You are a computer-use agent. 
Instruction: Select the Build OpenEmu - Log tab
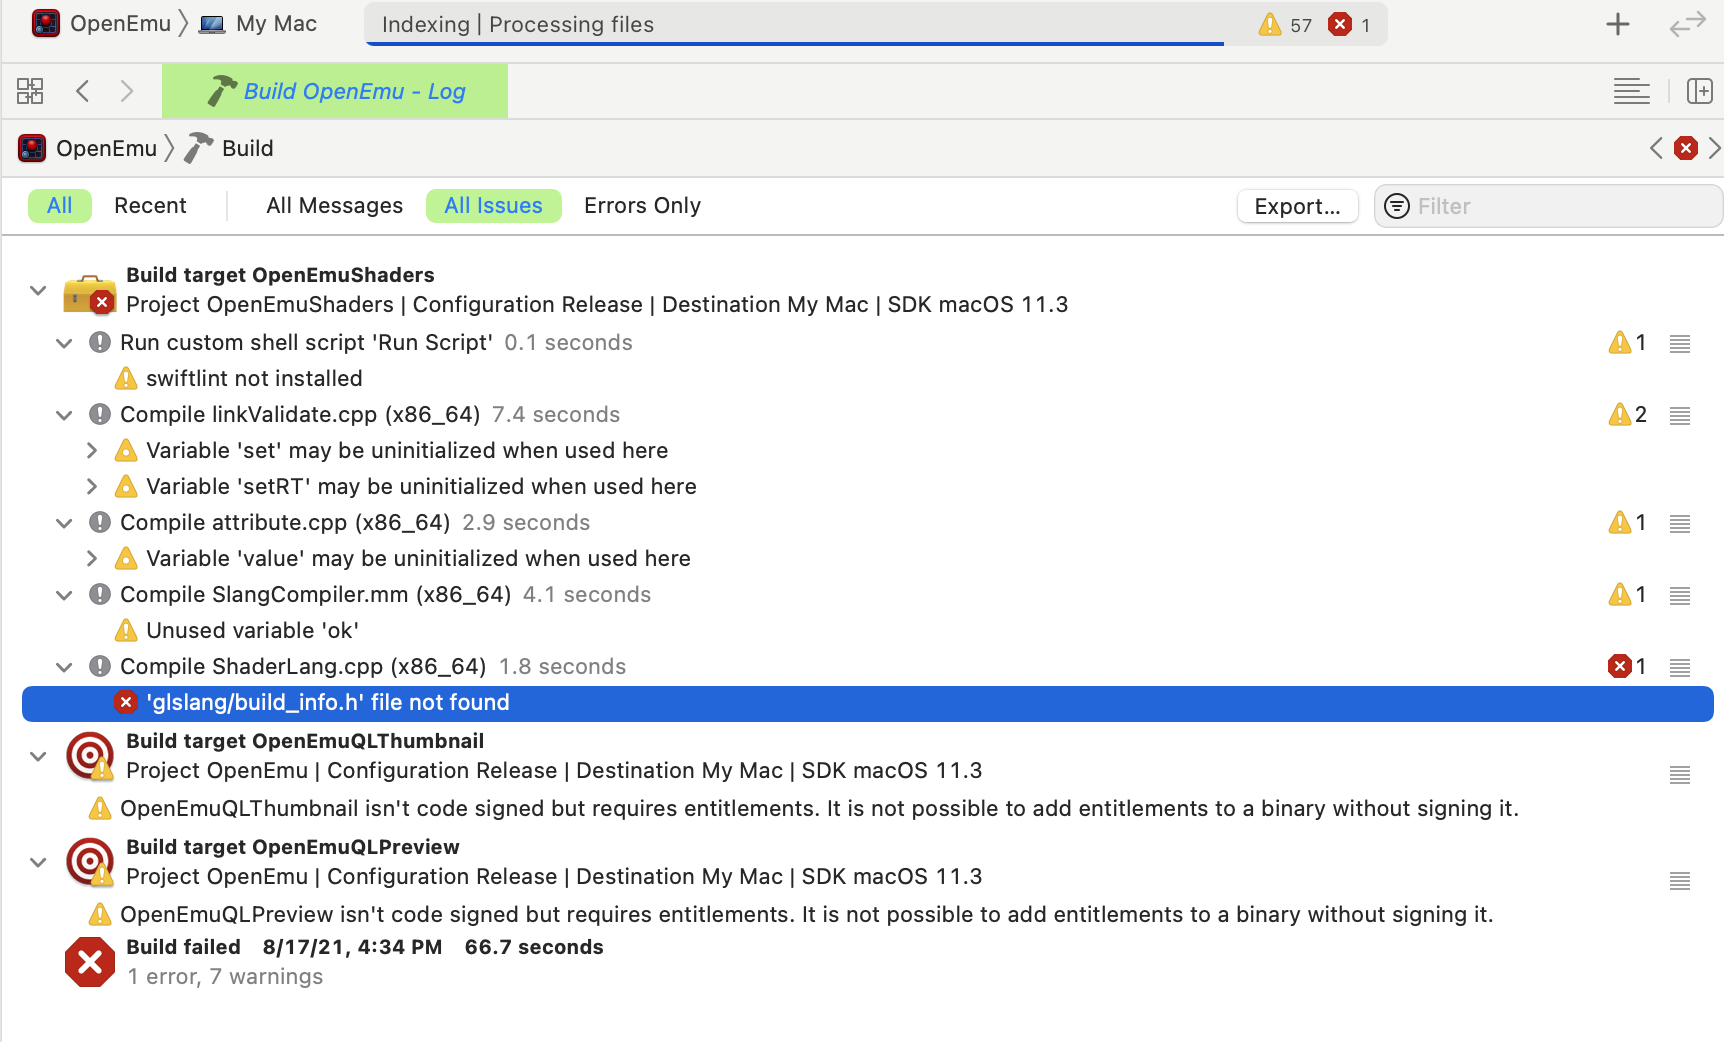pos(335,91)
